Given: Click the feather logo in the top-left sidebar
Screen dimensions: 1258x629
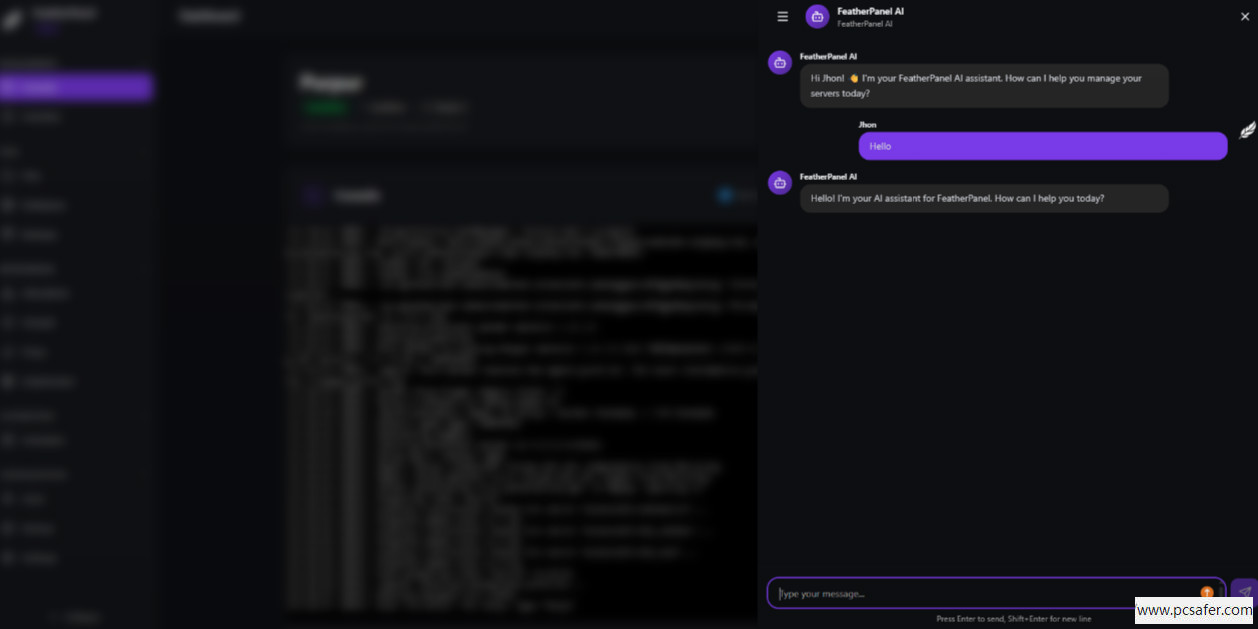Looking at the screenshot, I should [12, 18].
